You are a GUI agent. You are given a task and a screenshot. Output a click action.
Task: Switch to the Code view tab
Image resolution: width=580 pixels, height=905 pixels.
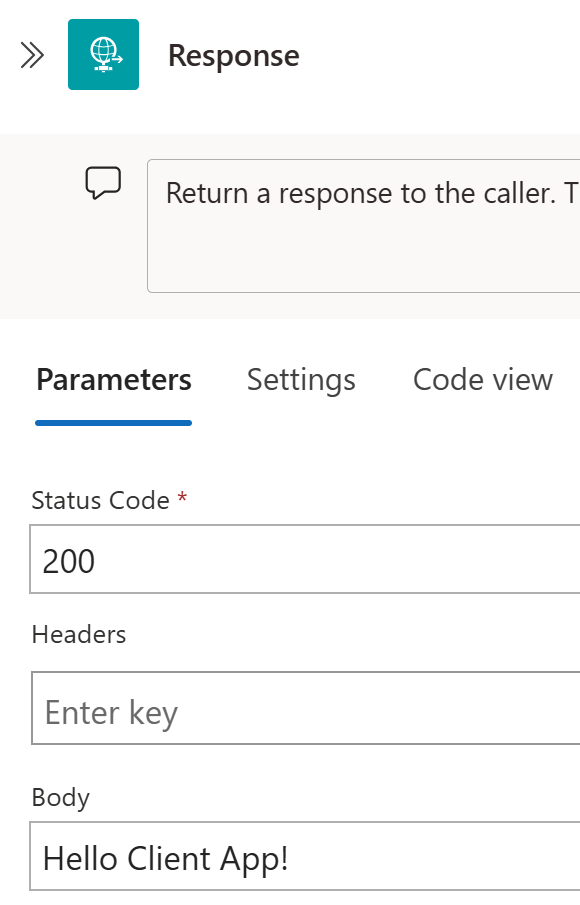483,380
